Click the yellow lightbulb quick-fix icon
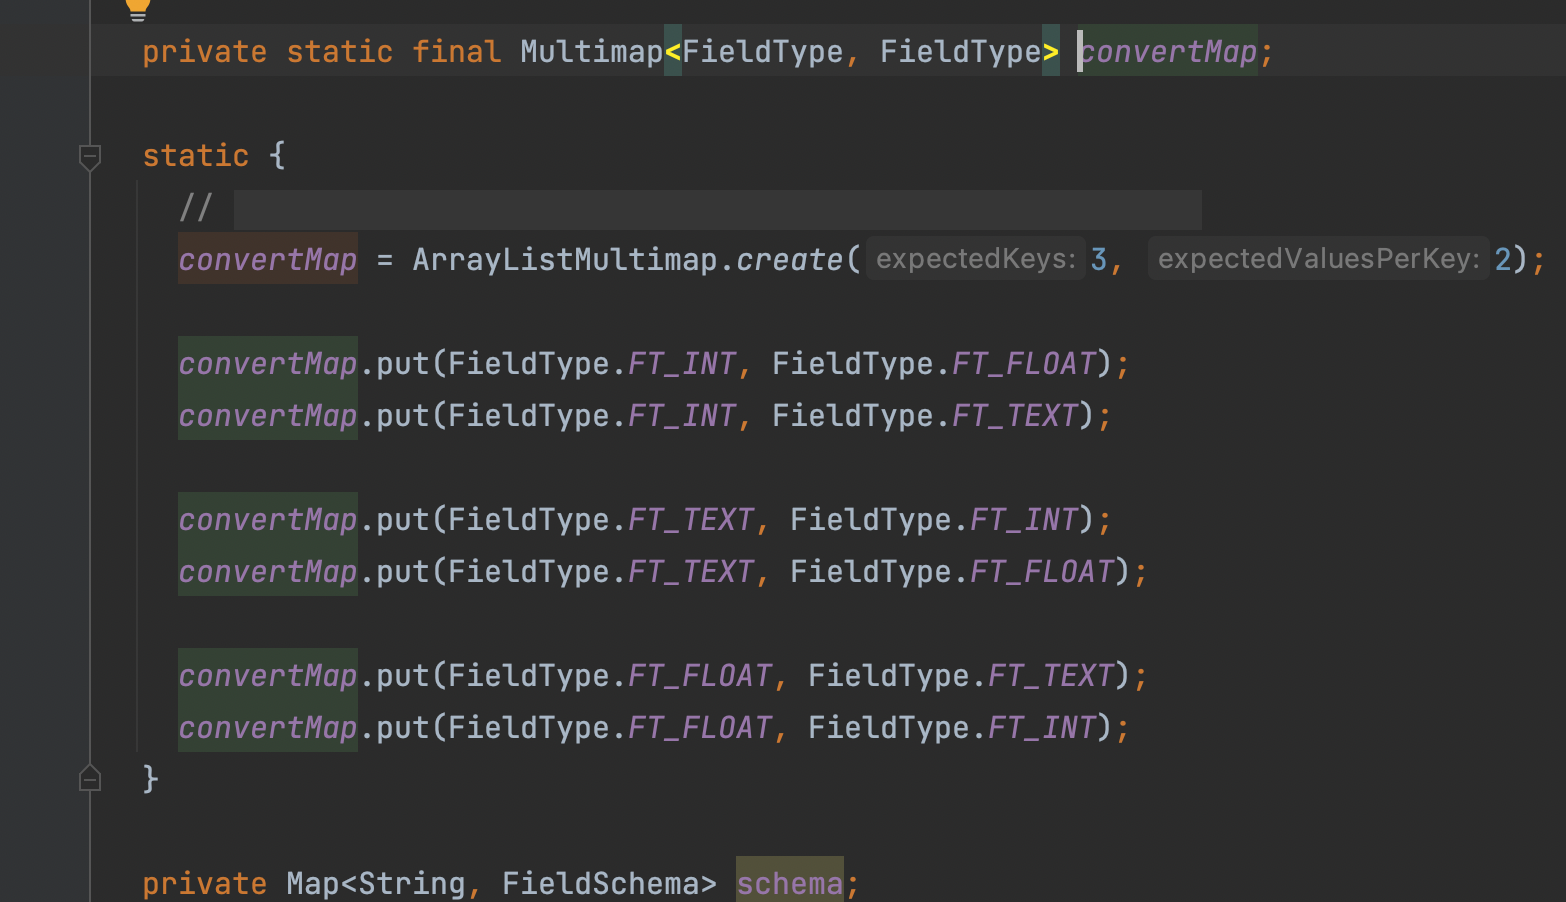The height and width of the screenshot is (902, 1566). coord(138,9)
